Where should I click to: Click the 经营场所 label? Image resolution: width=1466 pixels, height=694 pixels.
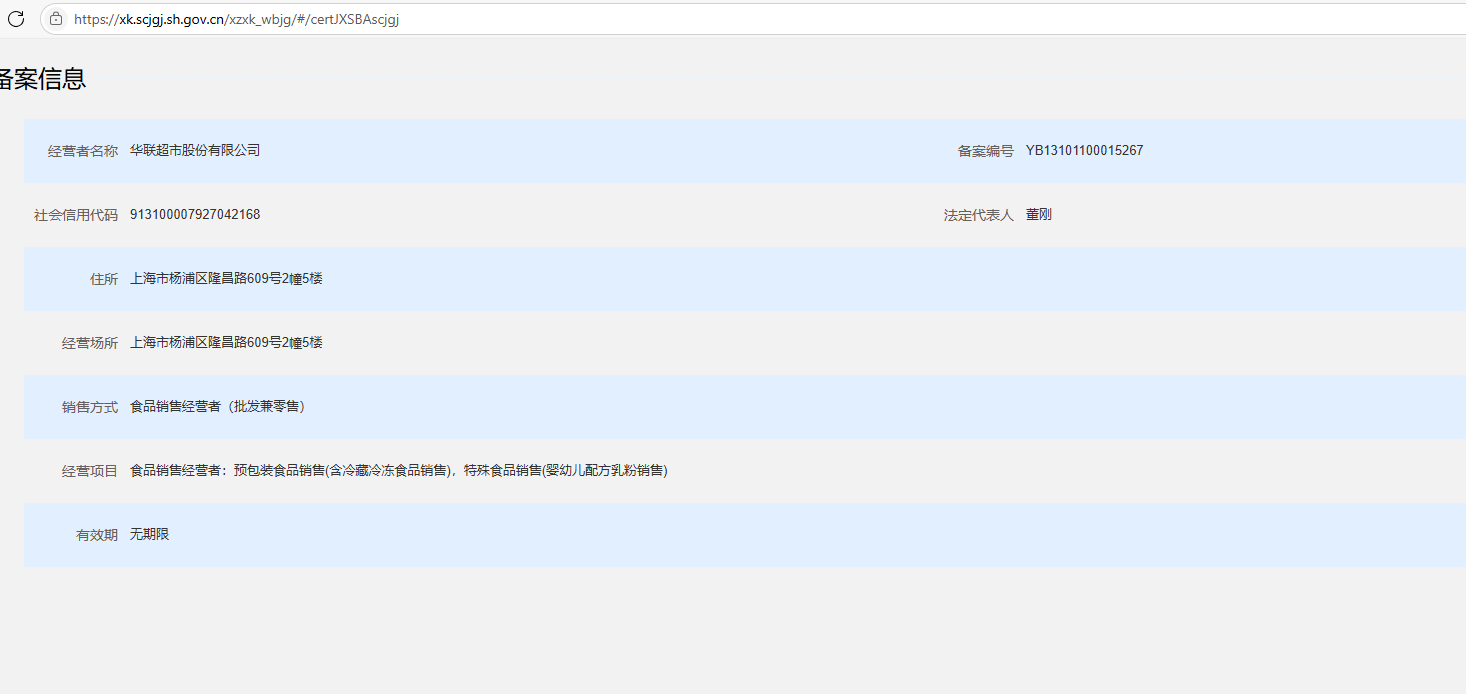(90, 343)
